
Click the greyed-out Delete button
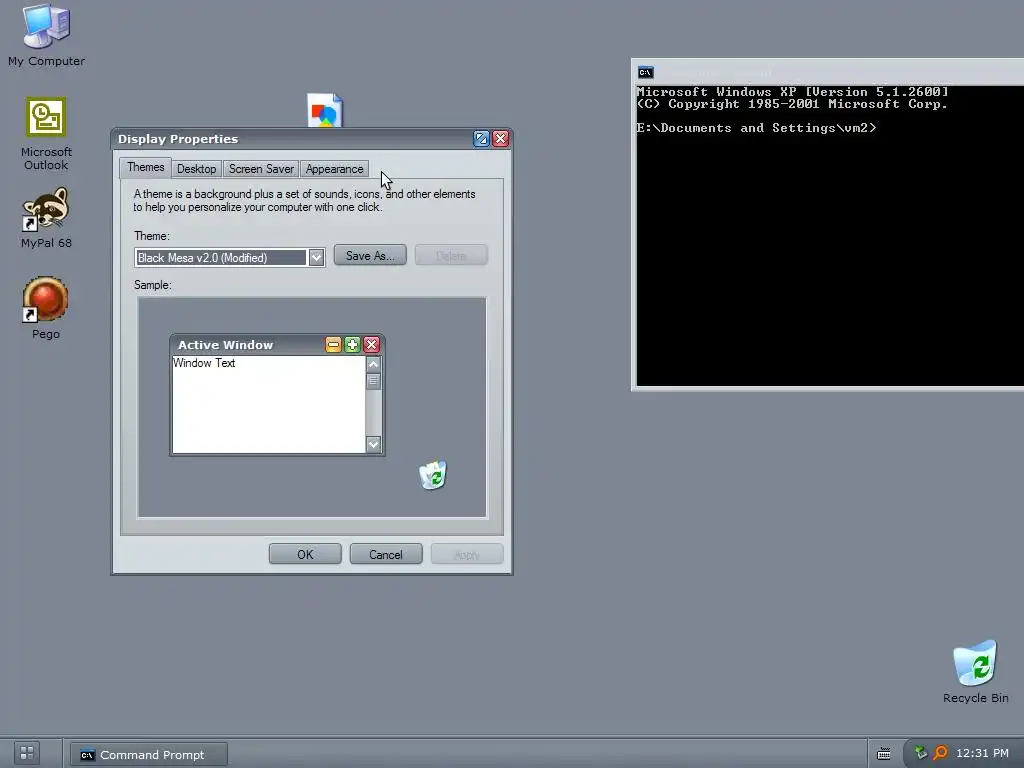pos(451,255)
